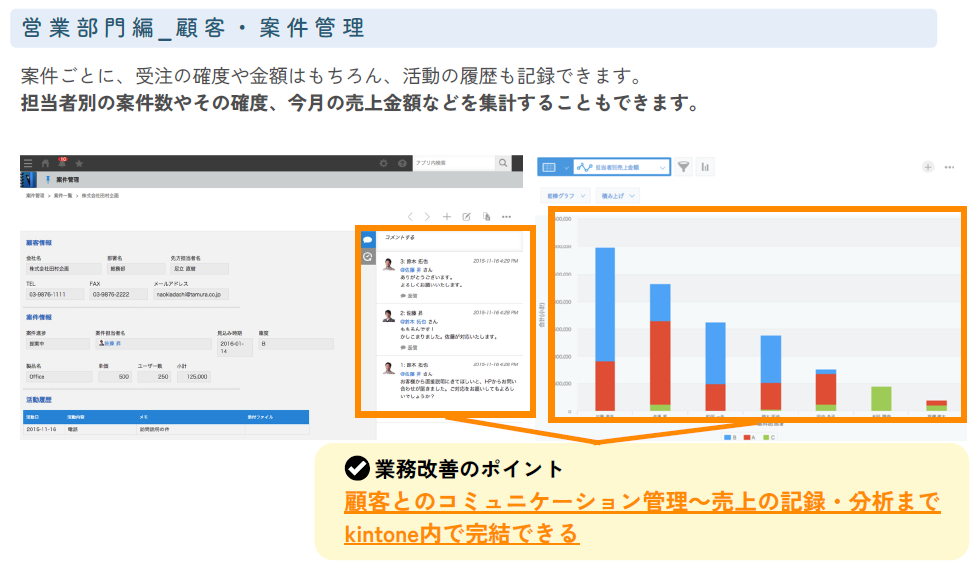This screenshot has height=561, width=978.
Task: Focus the app search input field
Action: coord(454,163)
